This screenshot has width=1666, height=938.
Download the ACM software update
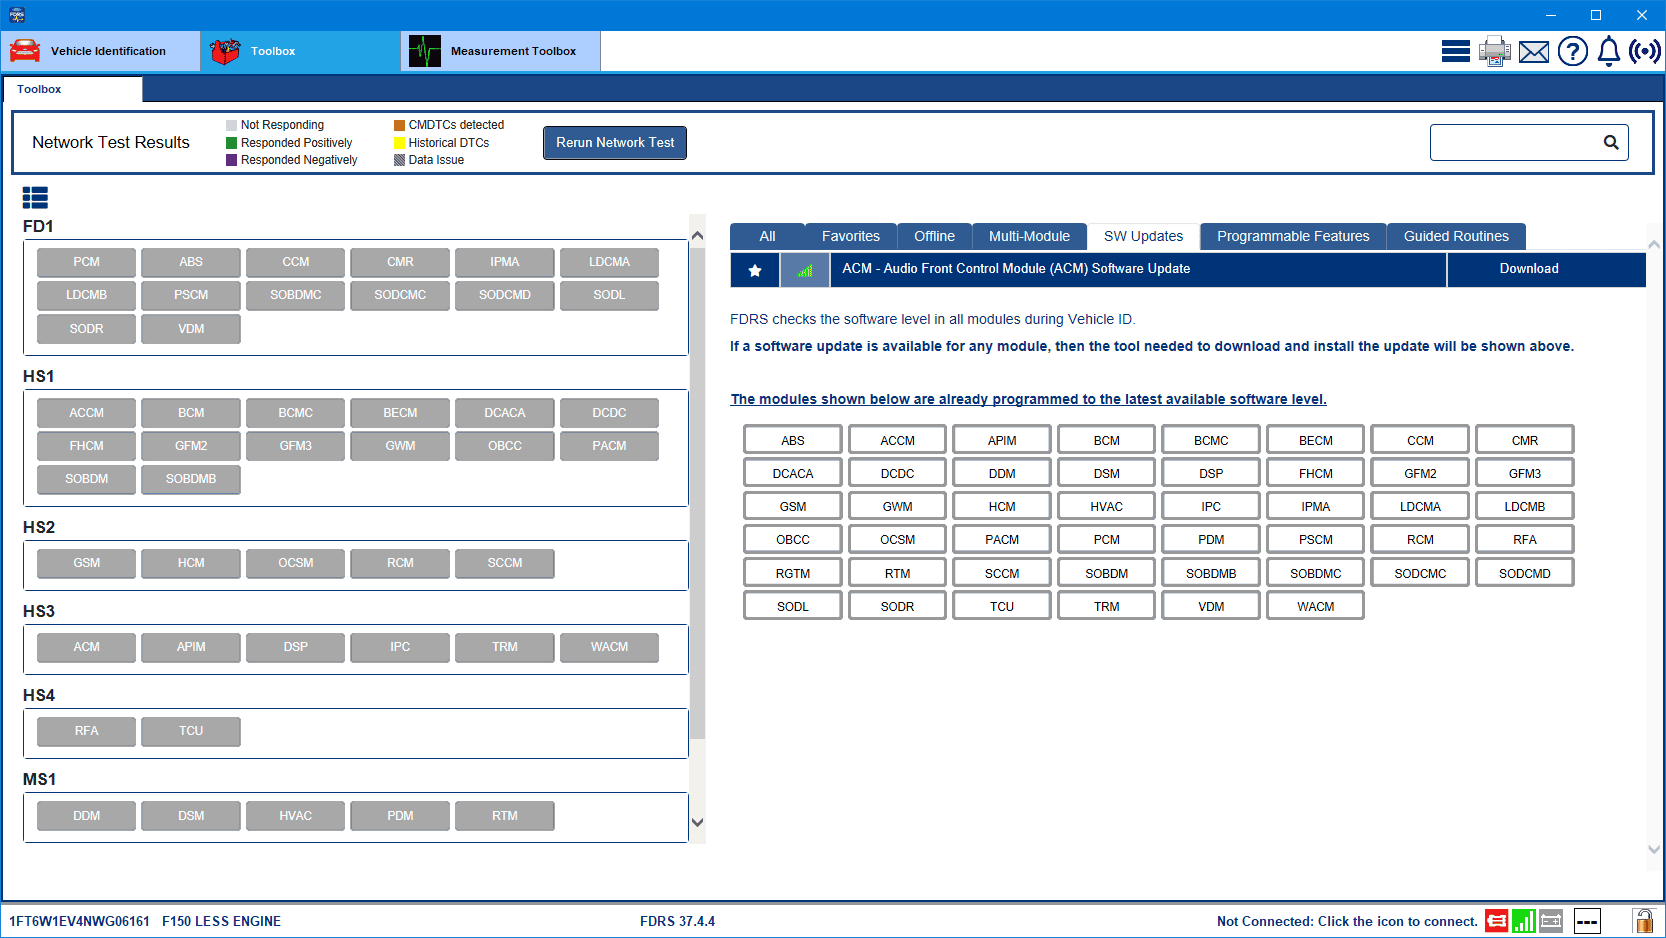[x=1529, y=269]
